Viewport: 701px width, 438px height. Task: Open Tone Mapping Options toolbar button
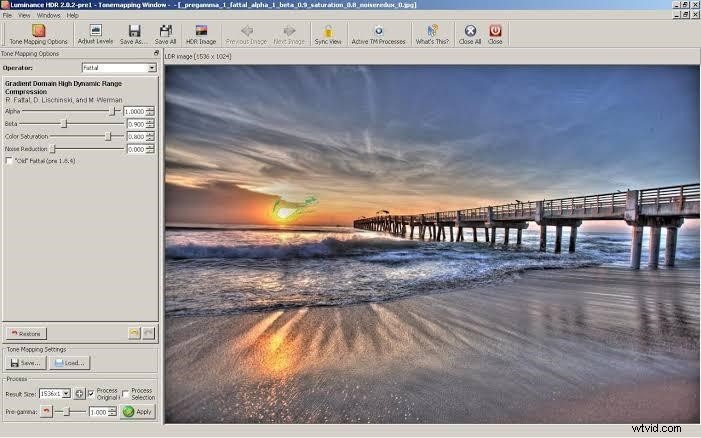tap(38, 34)
